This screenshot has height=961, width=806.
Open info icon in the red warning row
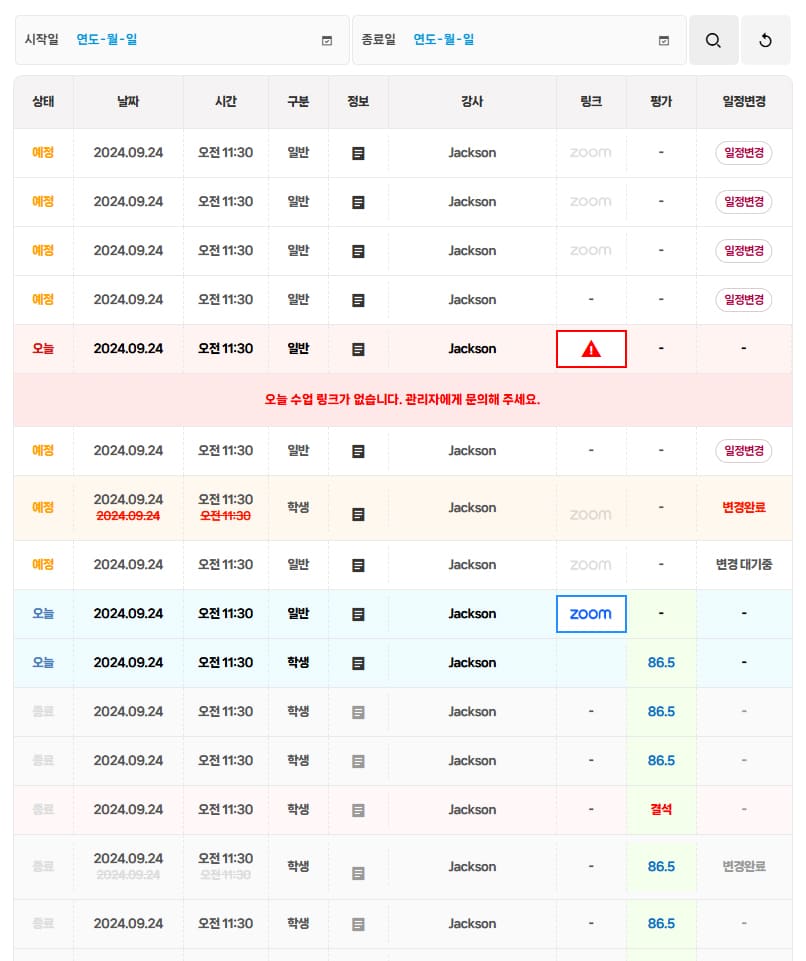pyautogui.click(x=358, y=349)
